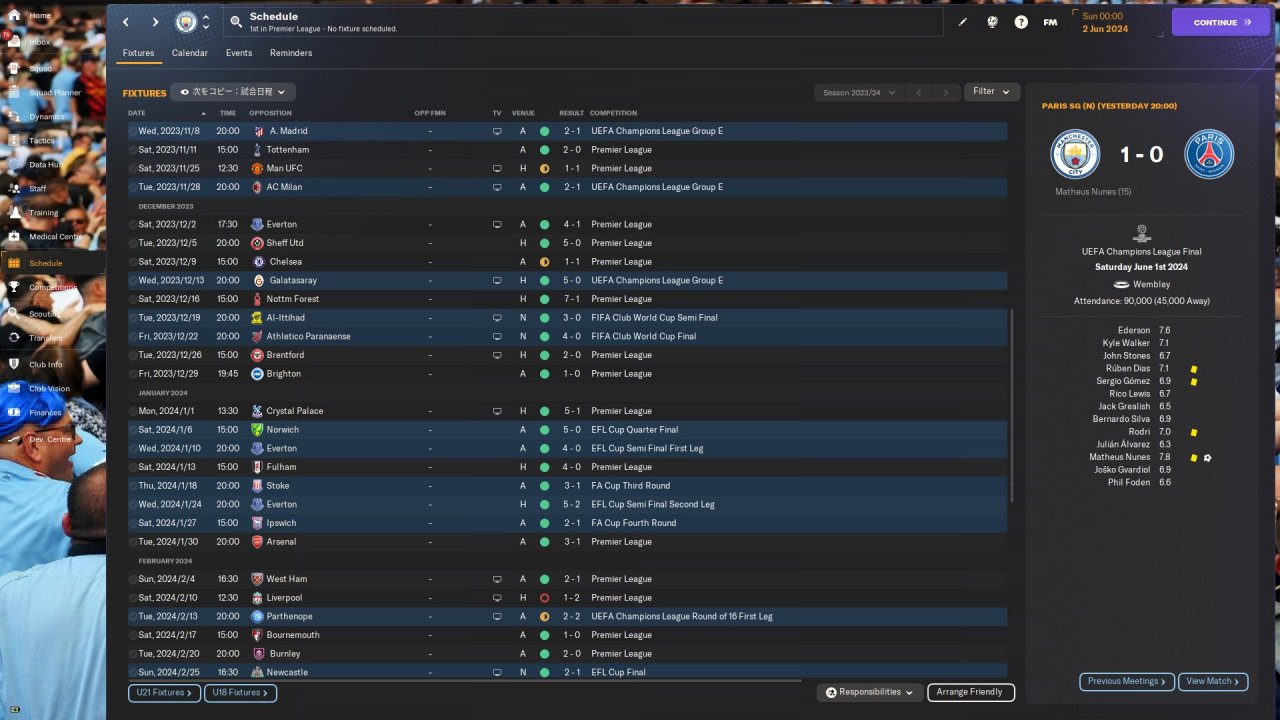
Task: Click the Paris SG crest in match panel
Action: 1209,154
